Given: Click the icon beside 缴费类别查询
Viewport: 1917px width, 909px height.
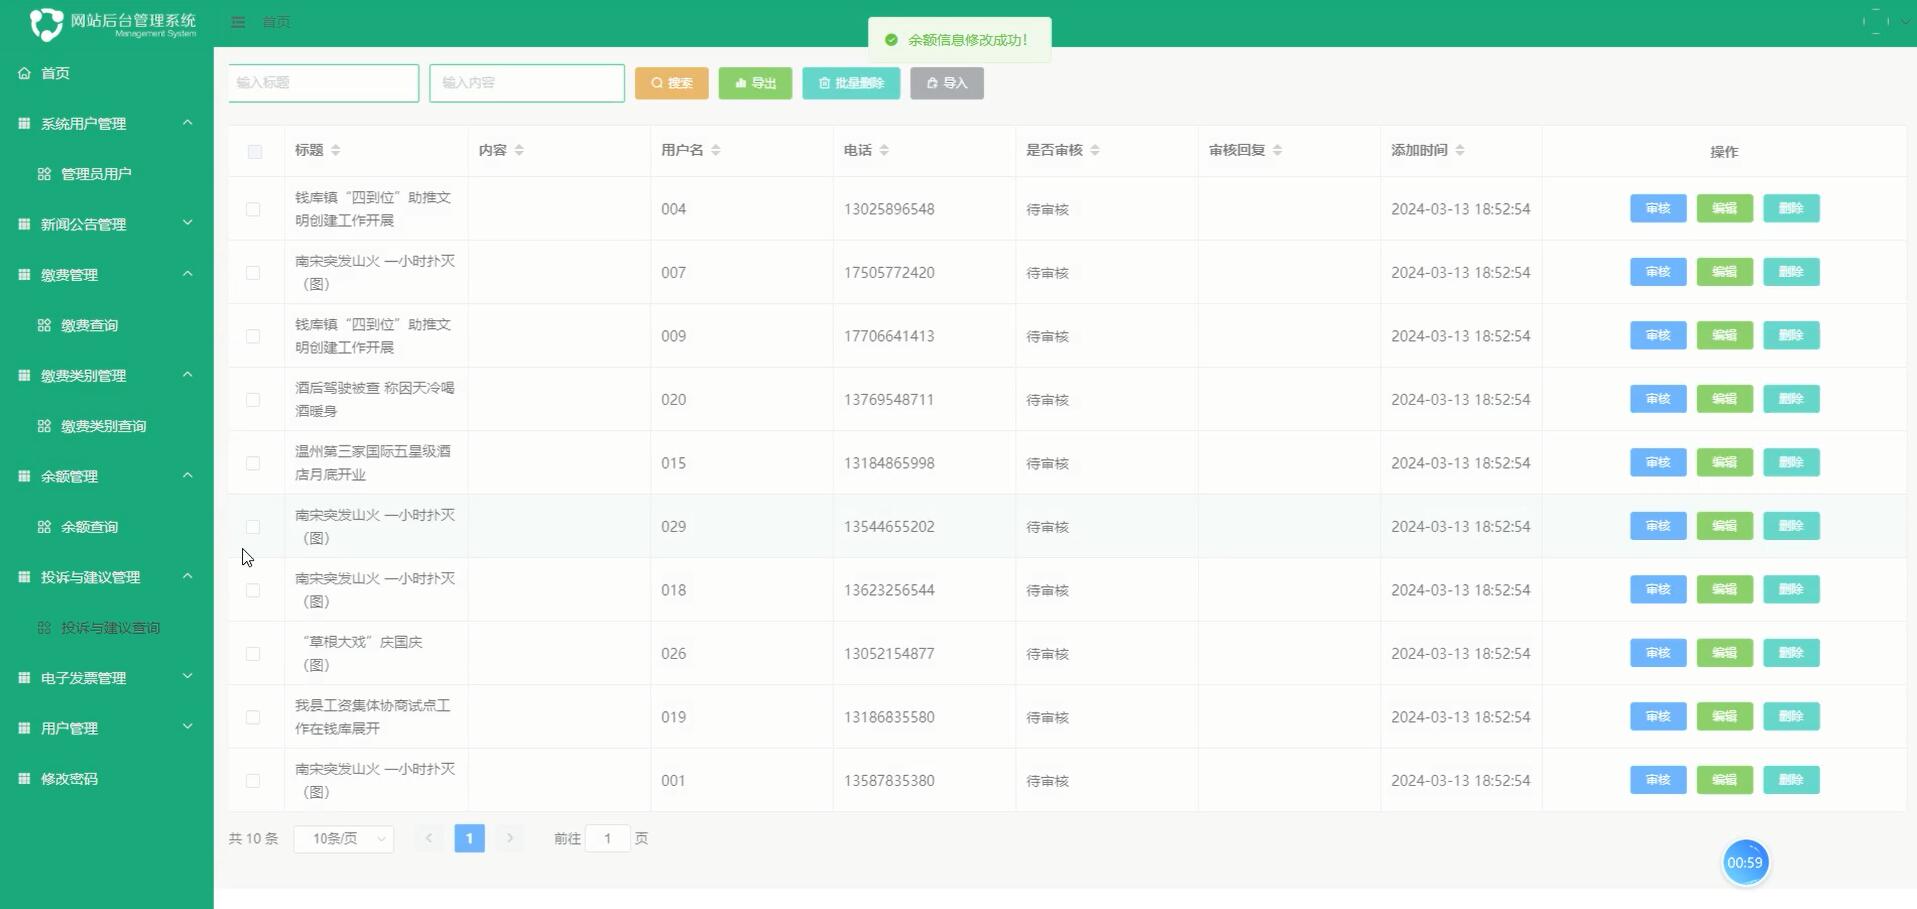Looking at the screenshot, I should tap(44, 426).
